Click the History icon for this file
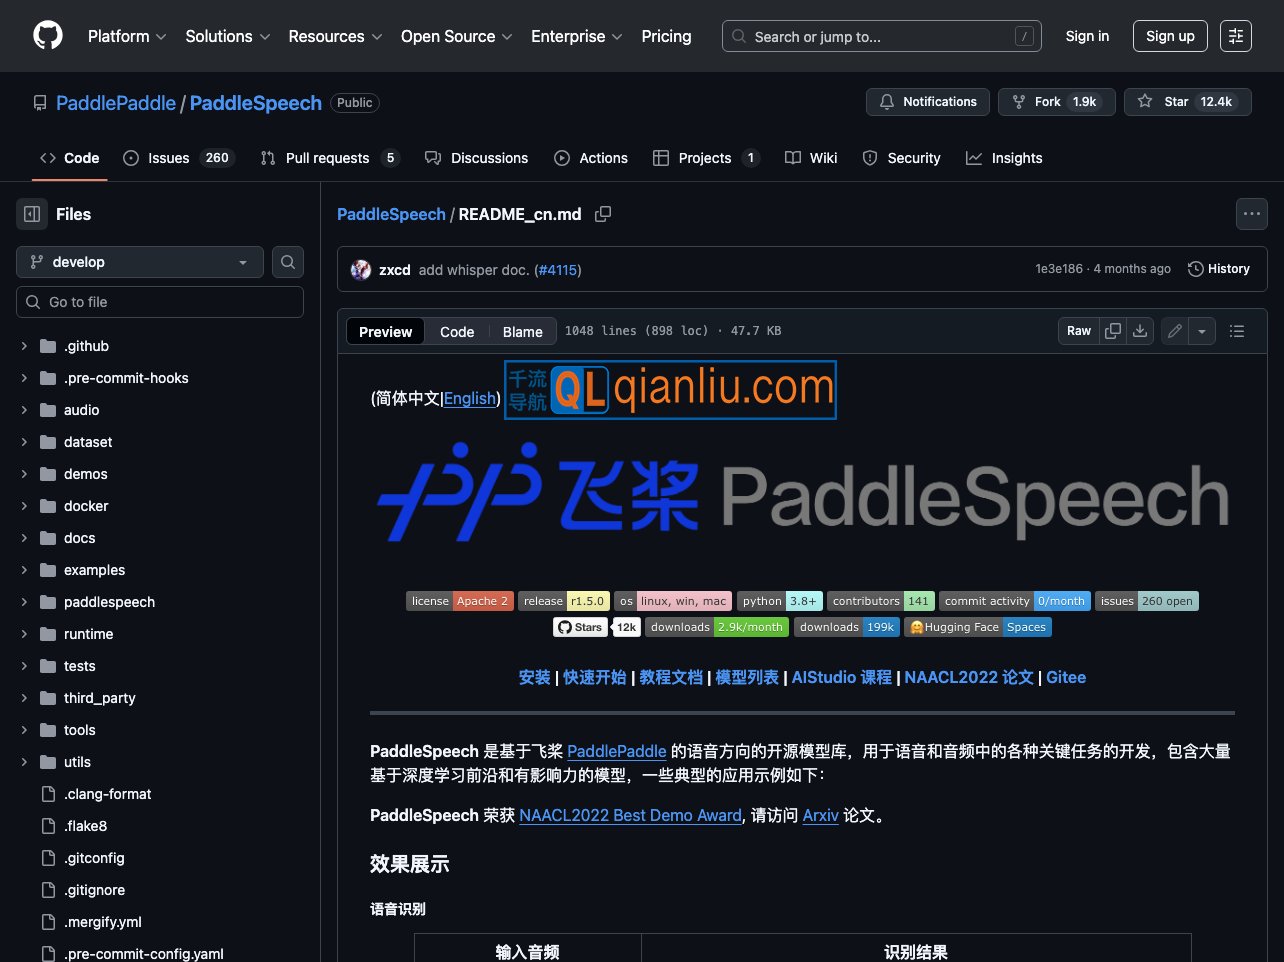Screen dimensions: 1284x962 (x=1196, y=268)
